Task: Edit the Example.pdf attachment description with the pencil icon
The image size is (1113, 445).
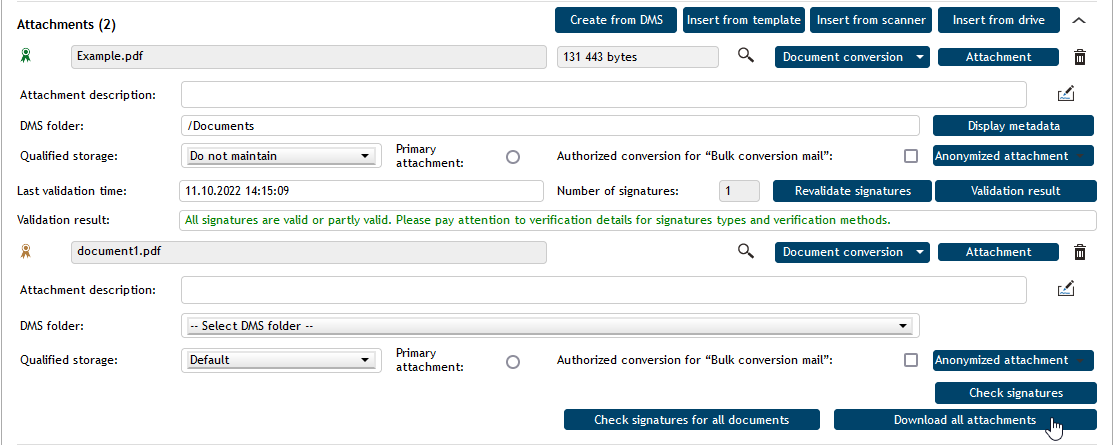Action: (x=1065, y=94)
